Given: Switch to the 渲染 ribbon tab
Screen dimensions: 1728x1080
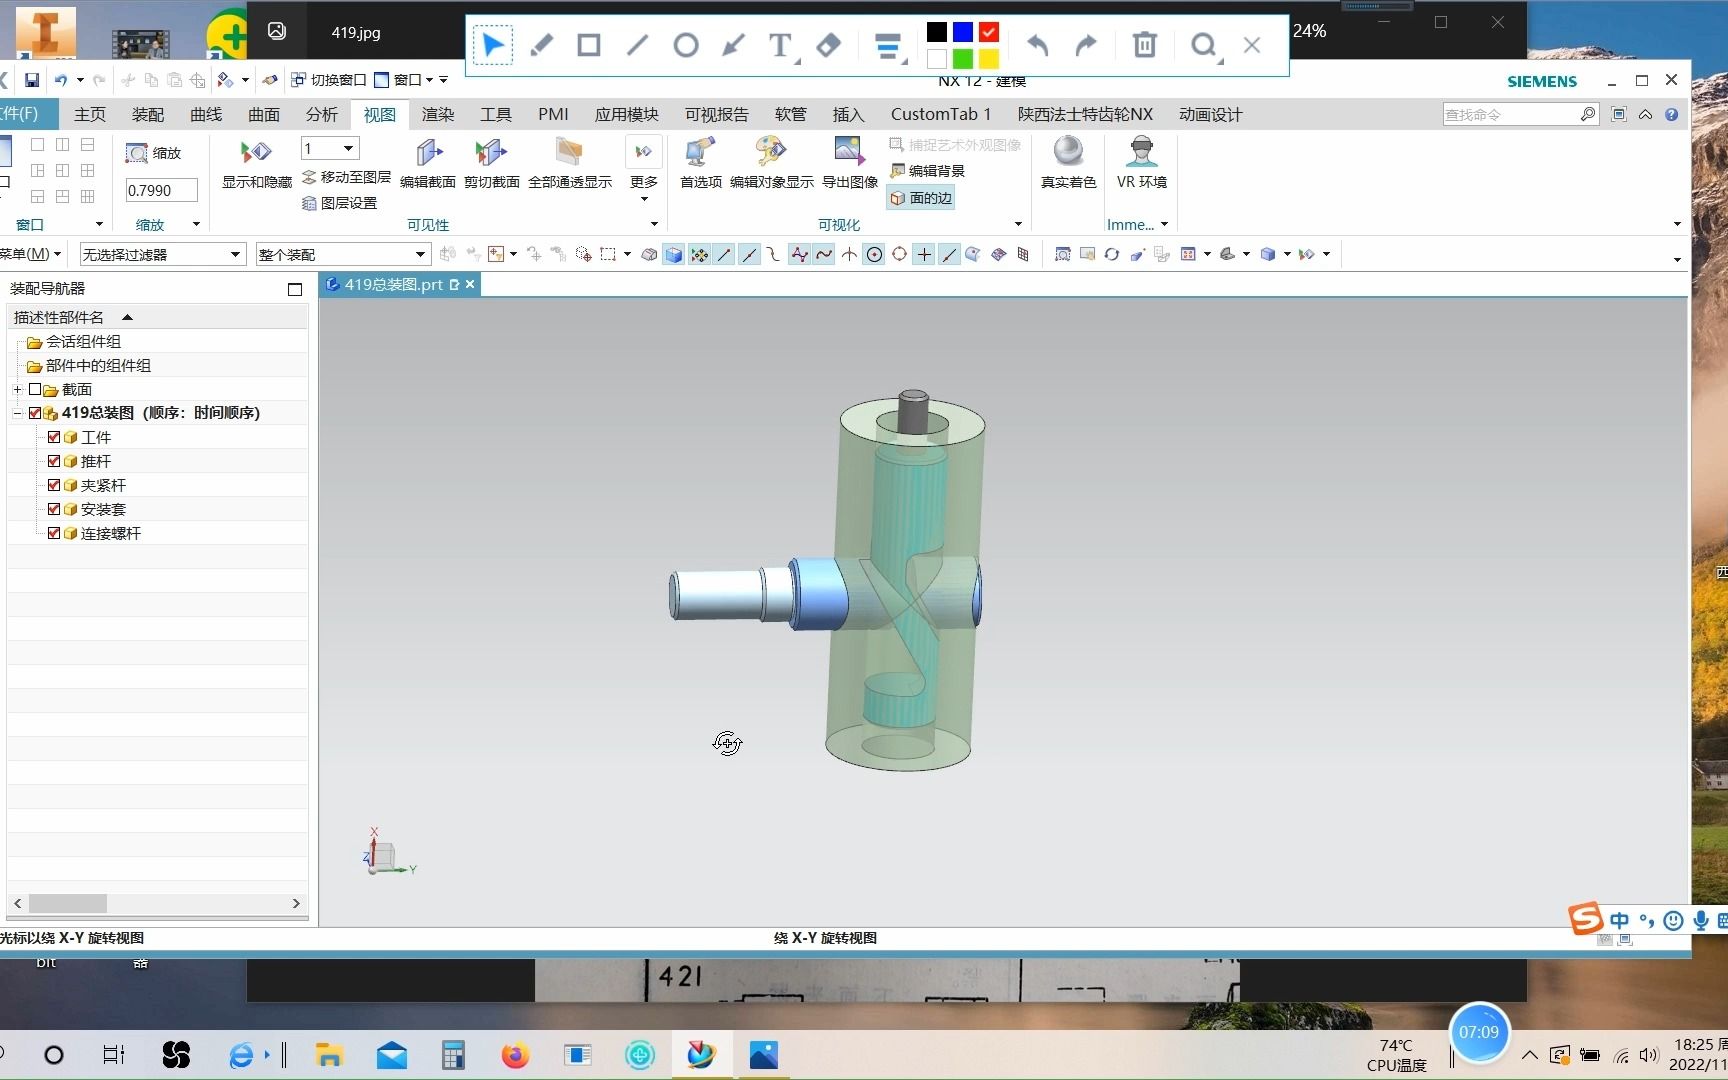Looking at the screenshot, I should click(x=438, y=114).
